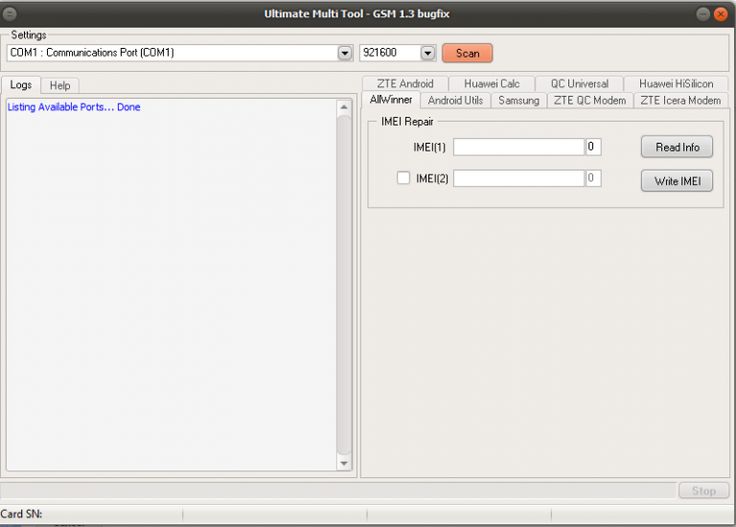Switch to the ZTE QC Modem tab
The height and width of the screenshot is (527, 736).
tap(590, 100)
